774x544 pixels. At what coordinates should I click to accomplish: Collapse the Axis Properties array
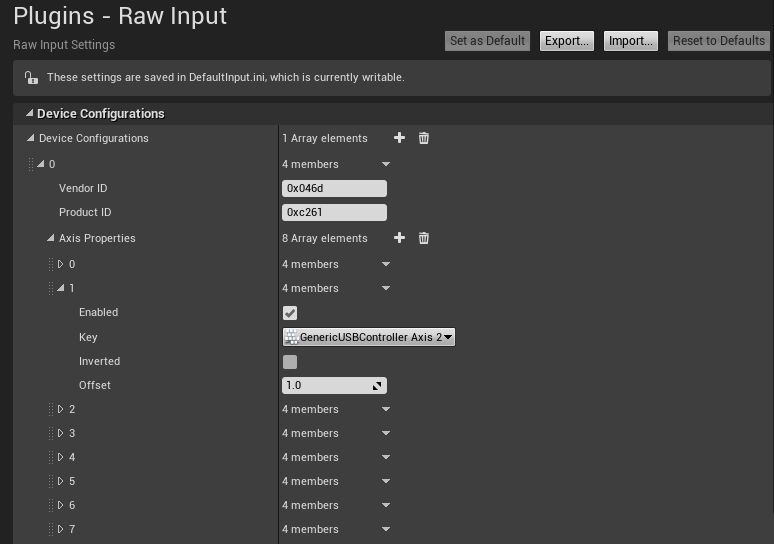tap(50, 238)
